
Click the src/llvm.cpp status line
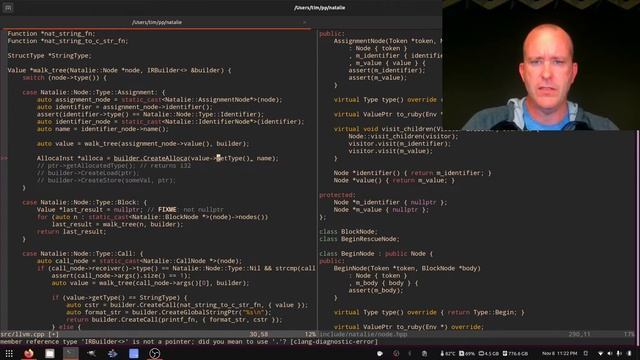coord(158,334)
